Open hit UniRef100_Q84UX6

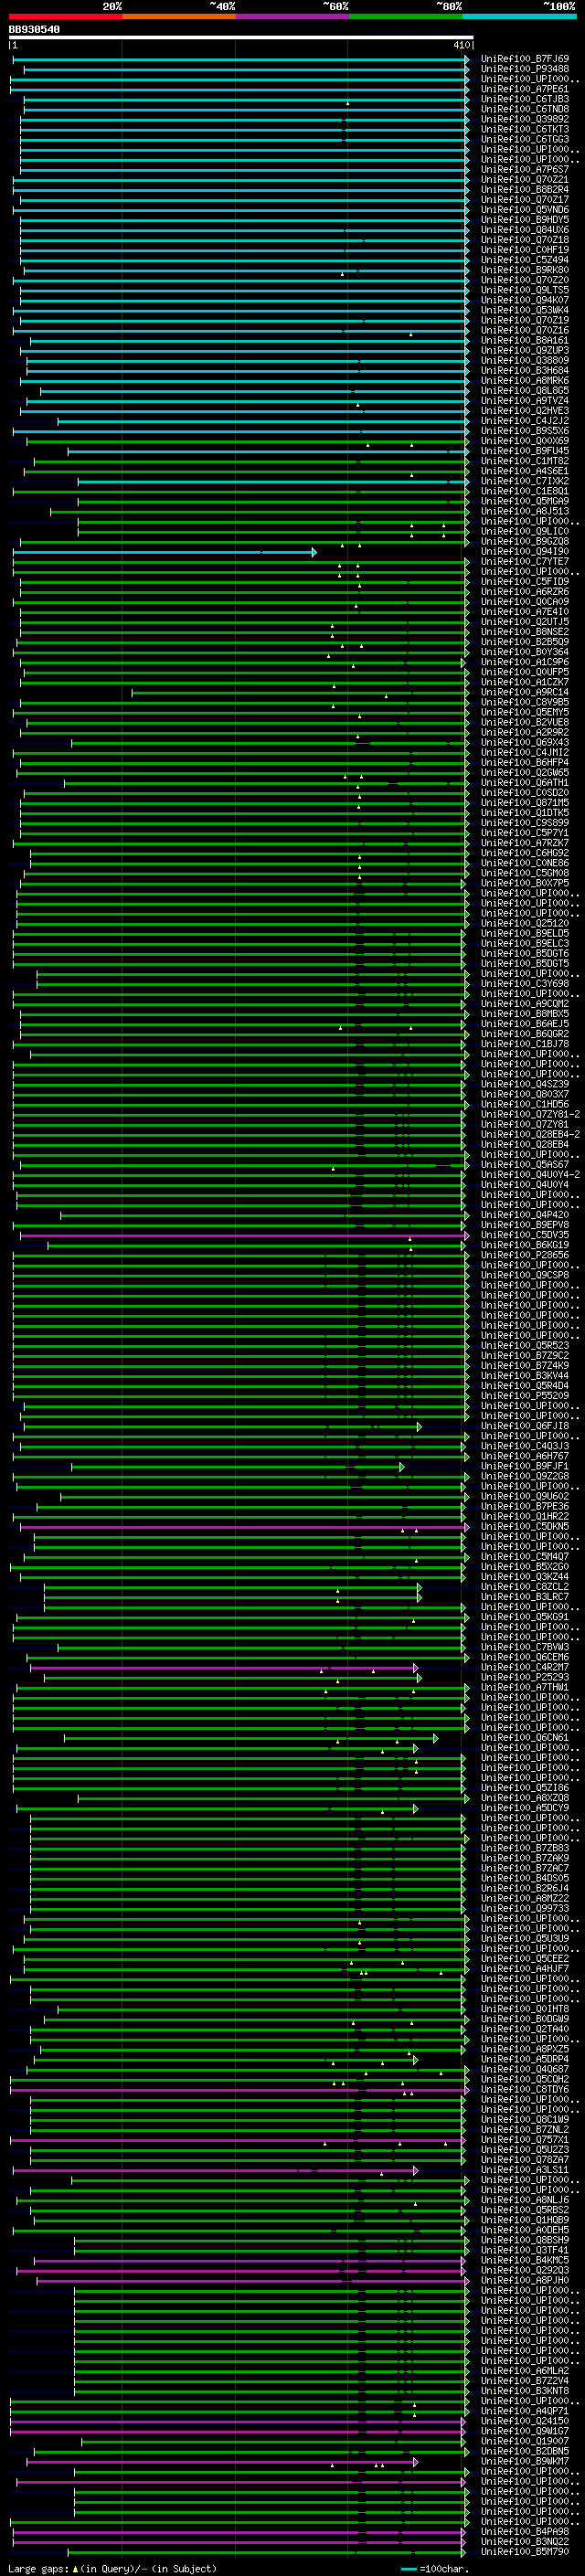(524, 230)
